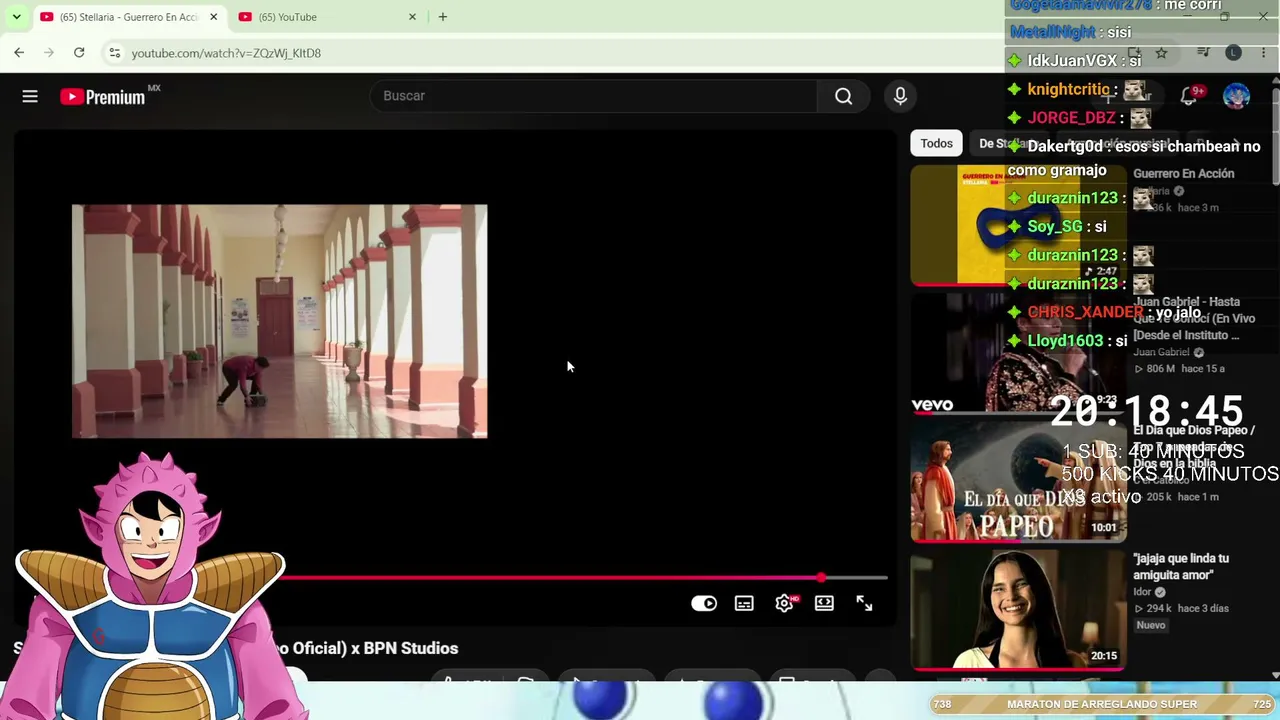This screenshot has width=1280, height=720.
Task: Start voice search with the microphone
Action: click(x=900, y=96)
